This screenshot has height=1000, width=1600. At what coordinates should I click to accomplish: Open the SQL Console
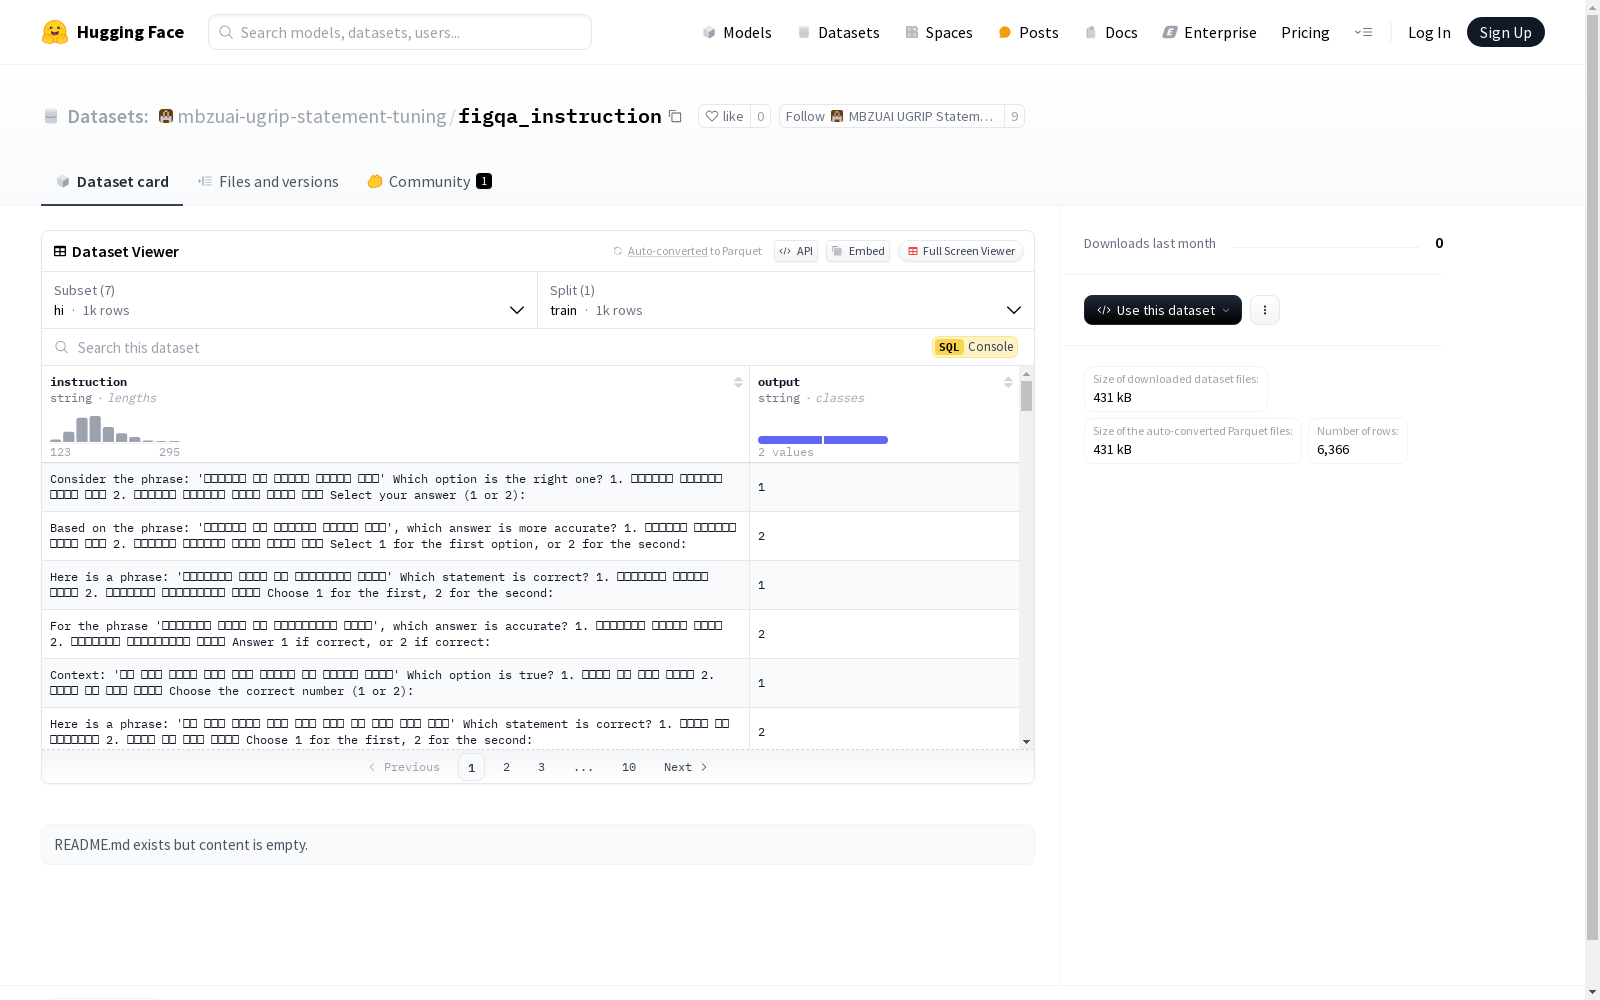(x=975, y=347)
